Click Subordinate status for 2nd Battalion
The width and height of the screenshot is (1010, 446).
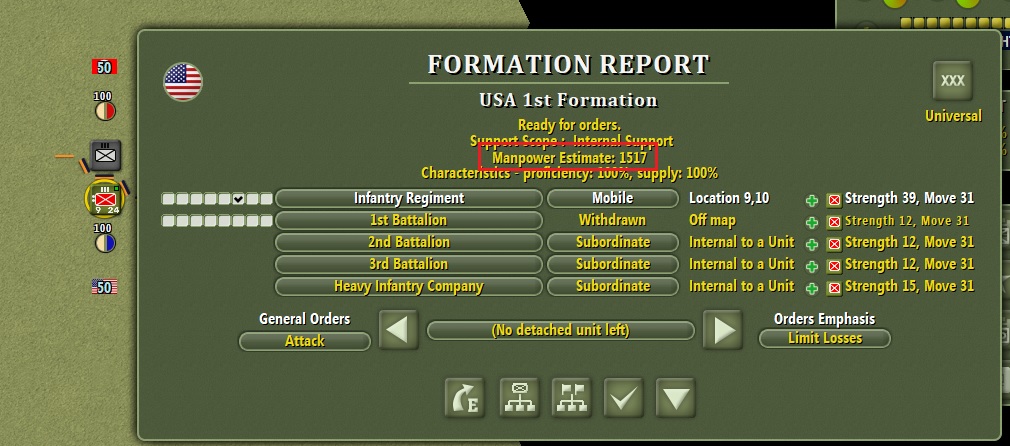coord(613,242)
